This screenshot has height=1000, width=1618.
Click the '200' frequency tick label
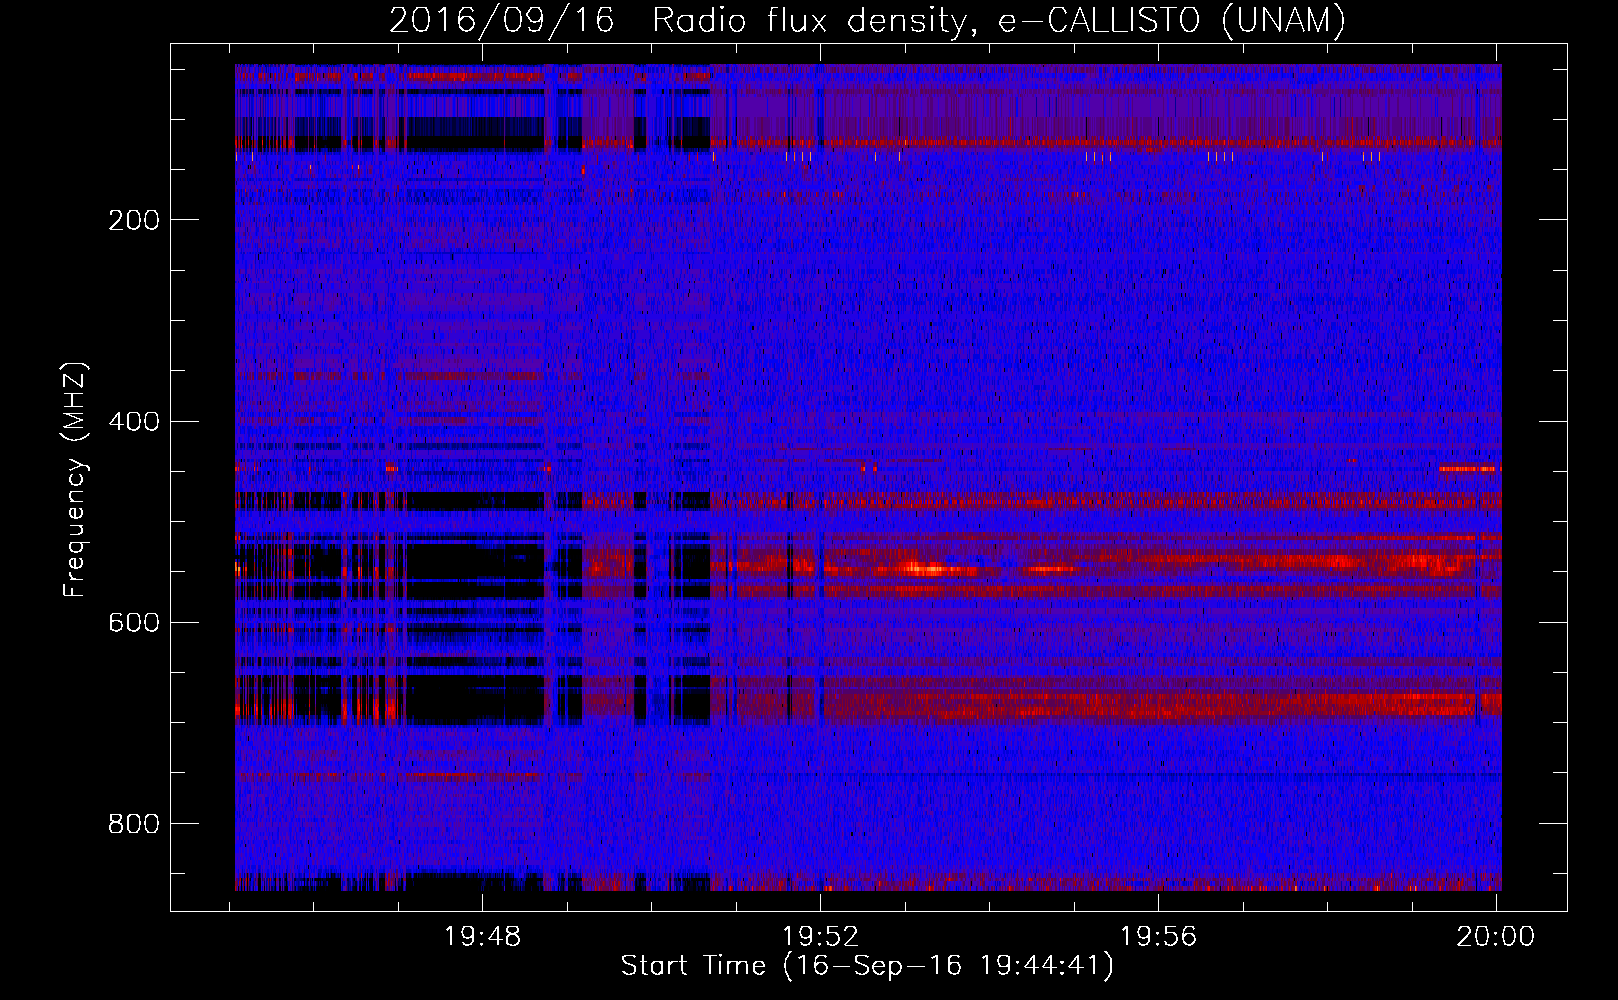(x=134, y=220)
